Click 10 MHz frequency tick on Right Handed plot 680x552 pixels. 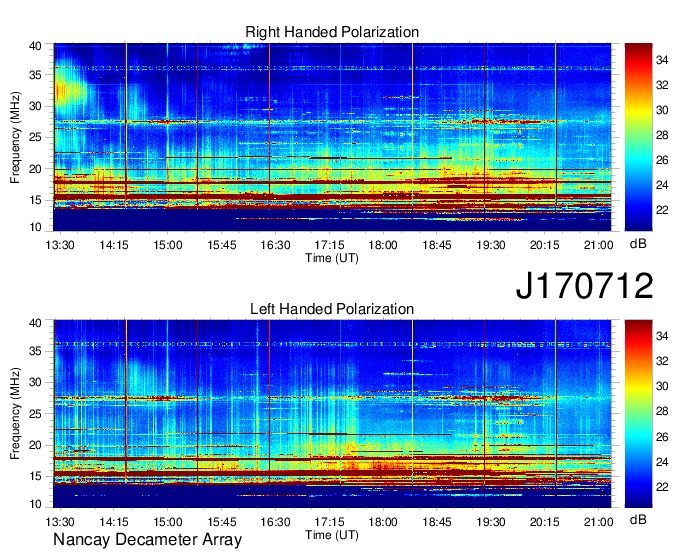(35, 227)
